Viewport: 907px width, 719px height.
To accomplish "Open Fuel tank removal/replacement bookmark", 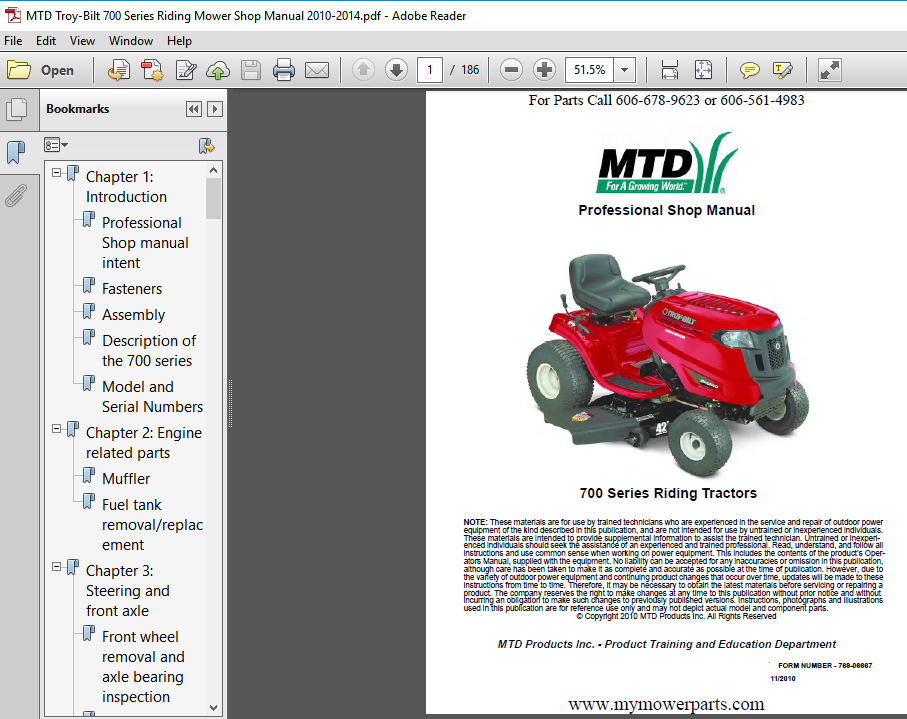I will (x=152, y=525).
